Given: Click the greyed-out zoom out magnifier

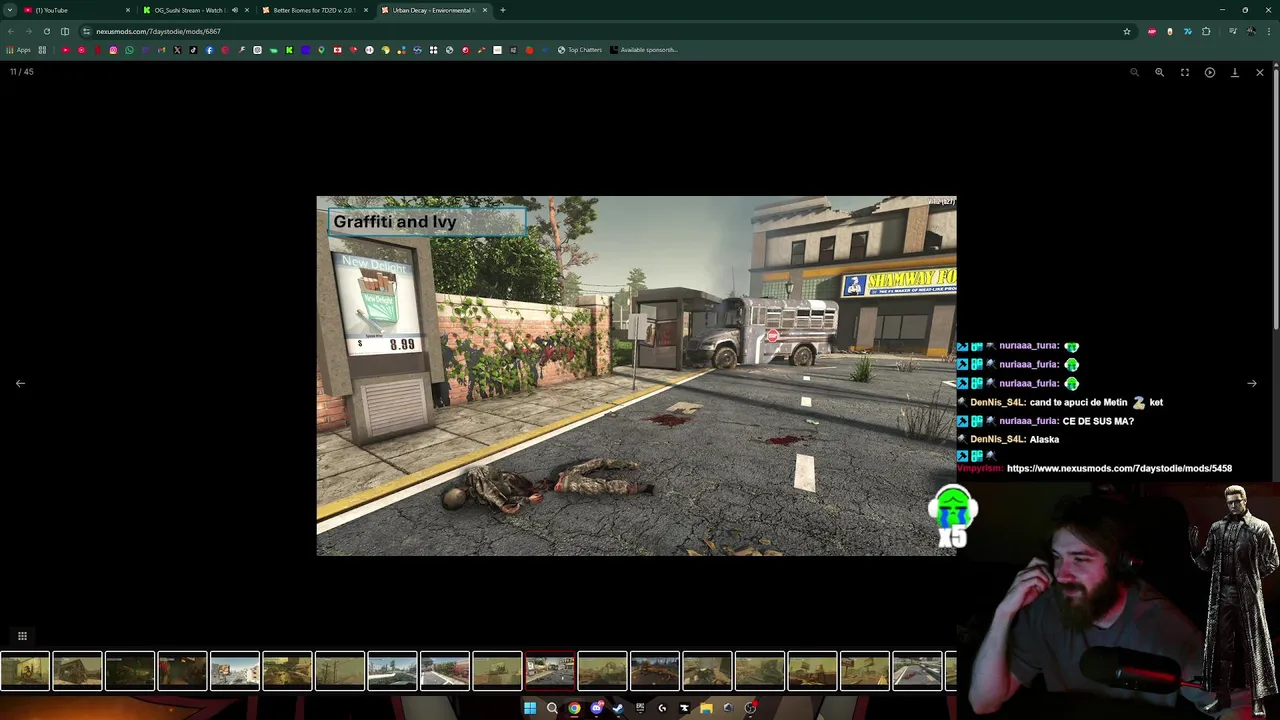Looking at the screenshot, I should (x=1134, y=72).
